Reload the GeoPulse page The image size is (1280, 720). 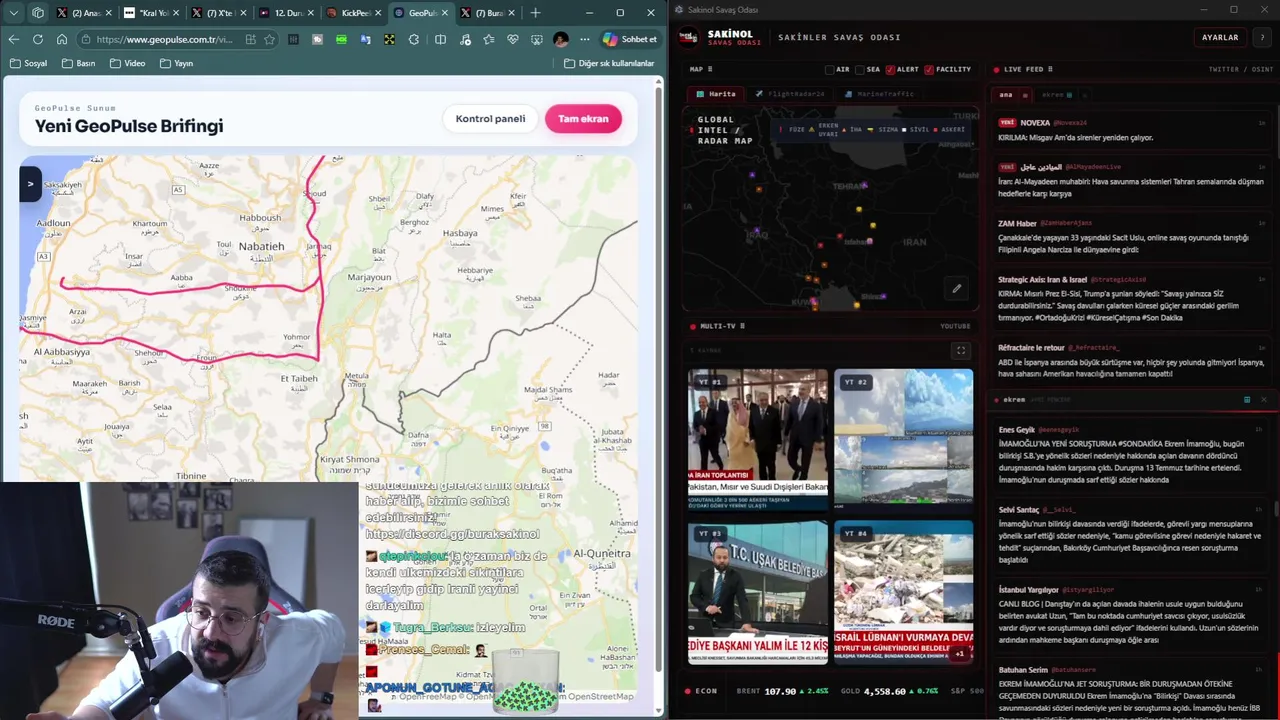point(37,39)
